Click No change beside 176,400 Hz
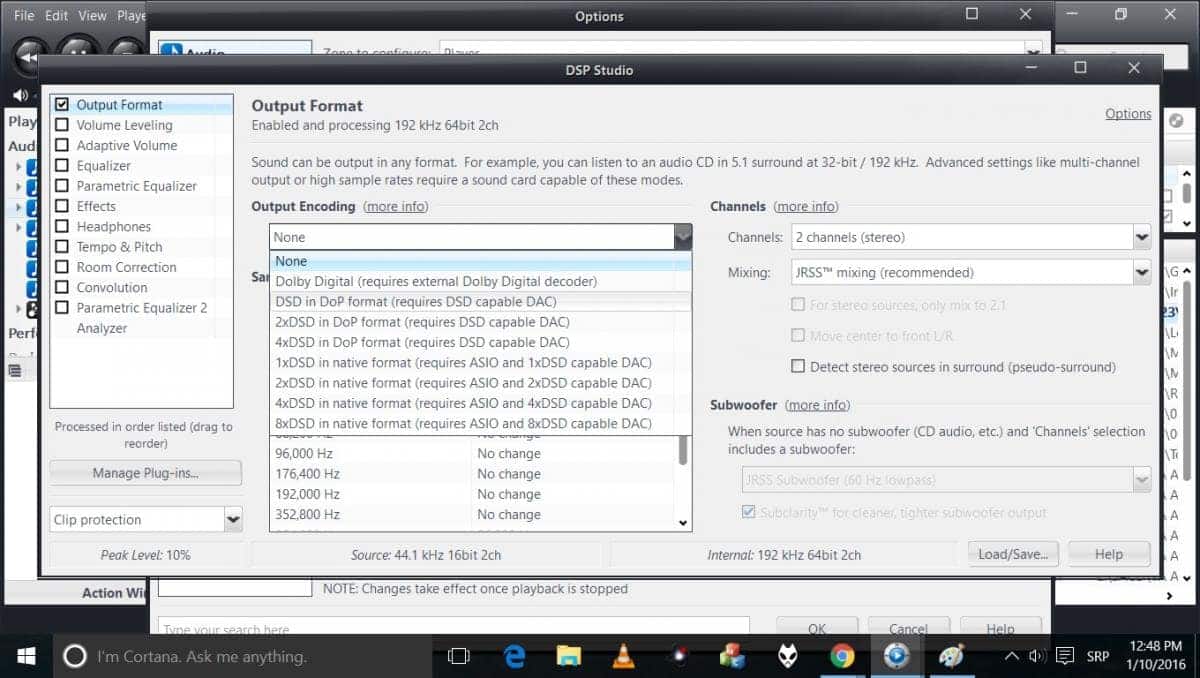The image size is (1200, 678). pos(509,474)
